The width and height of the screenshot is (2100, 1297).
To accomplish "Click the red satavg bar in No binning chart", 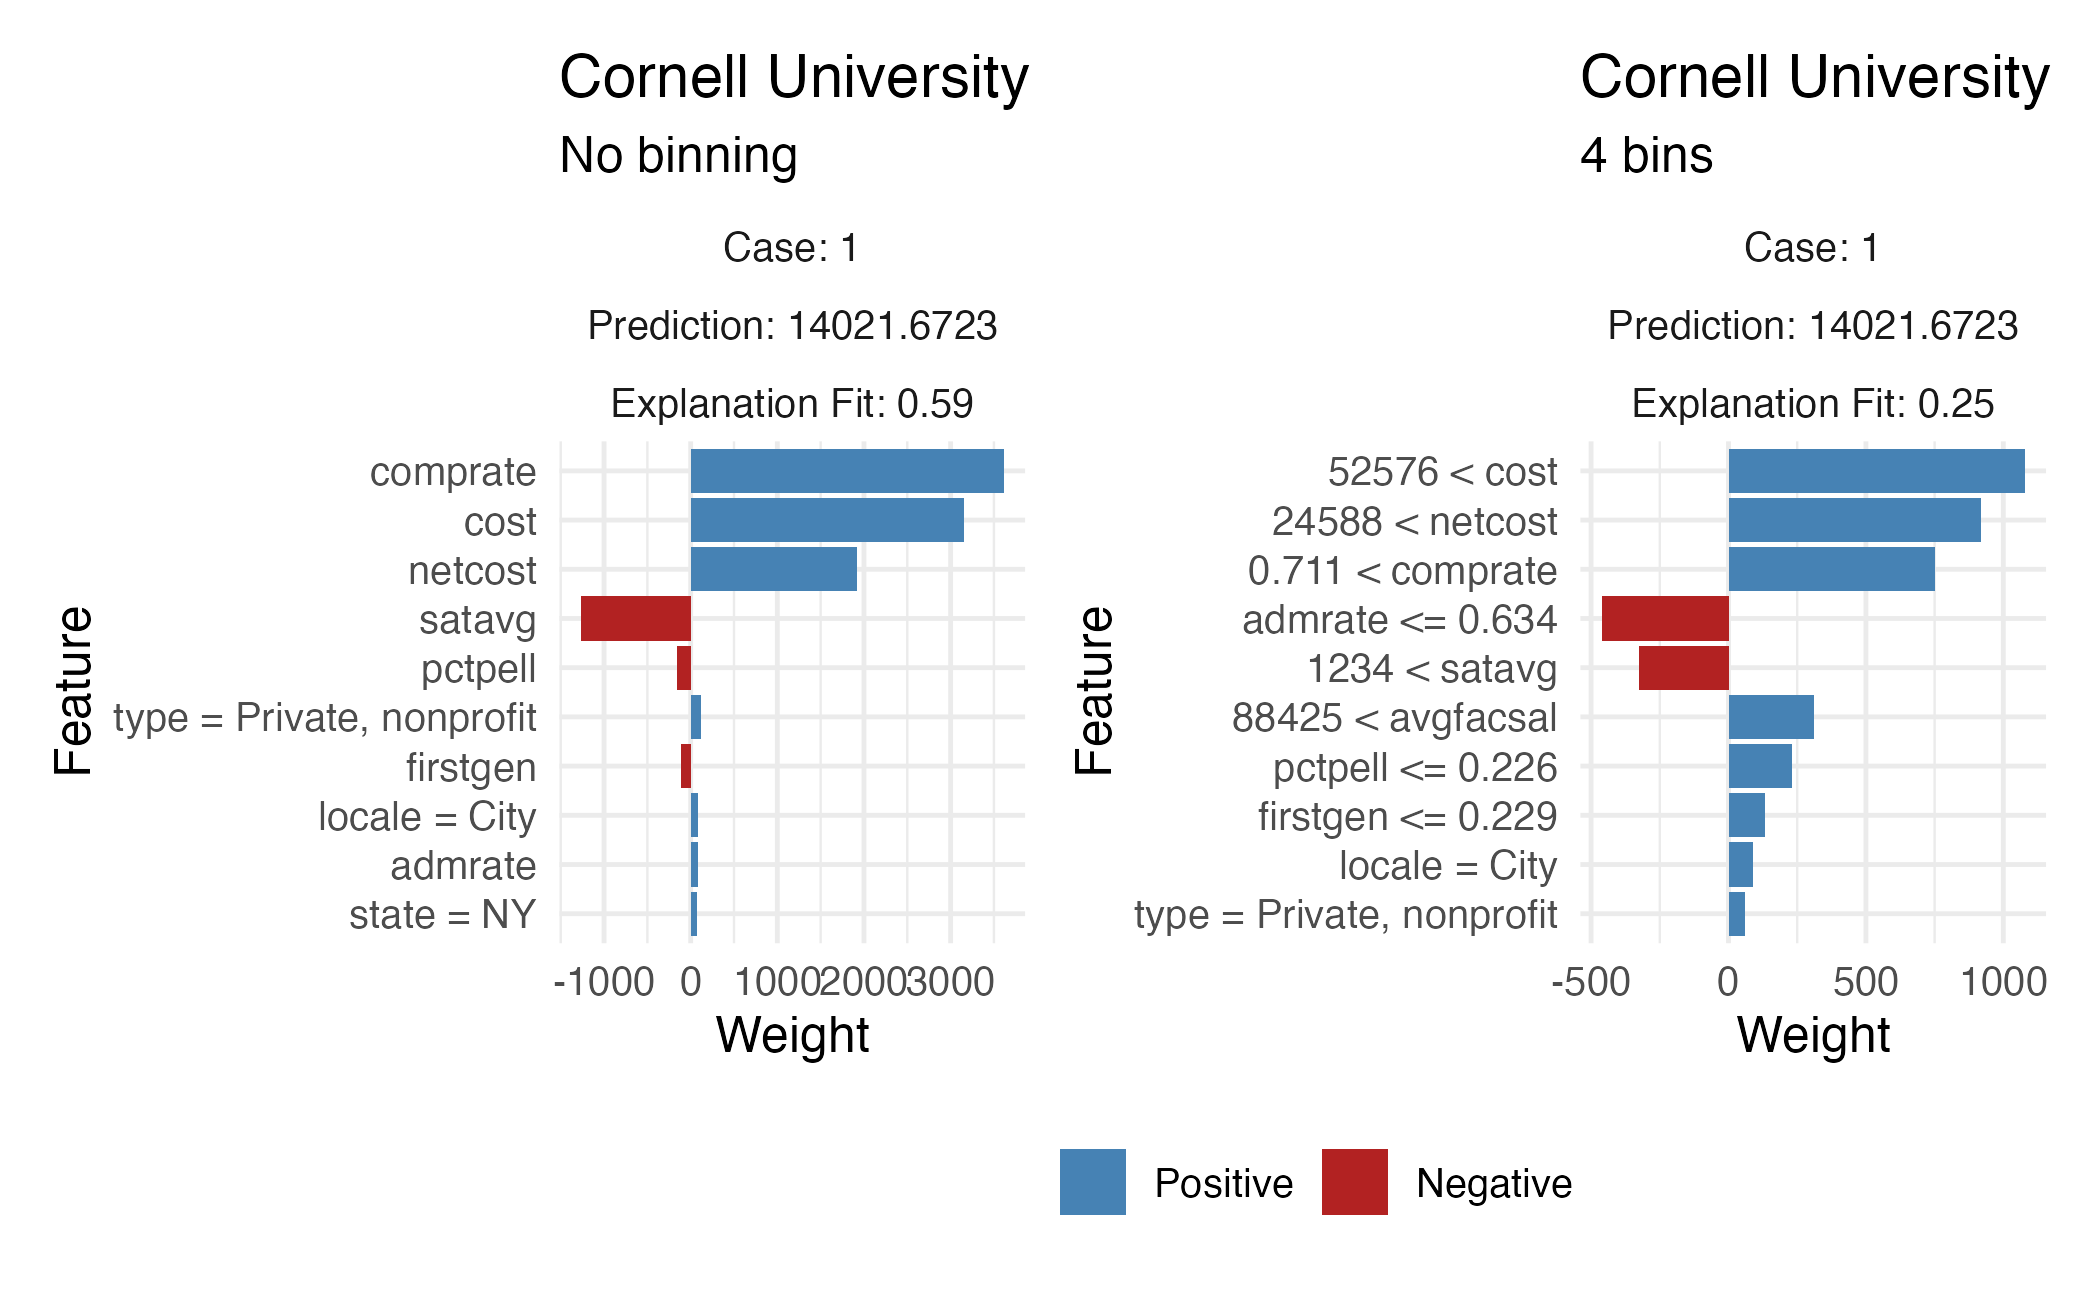I will coord(635,618).
